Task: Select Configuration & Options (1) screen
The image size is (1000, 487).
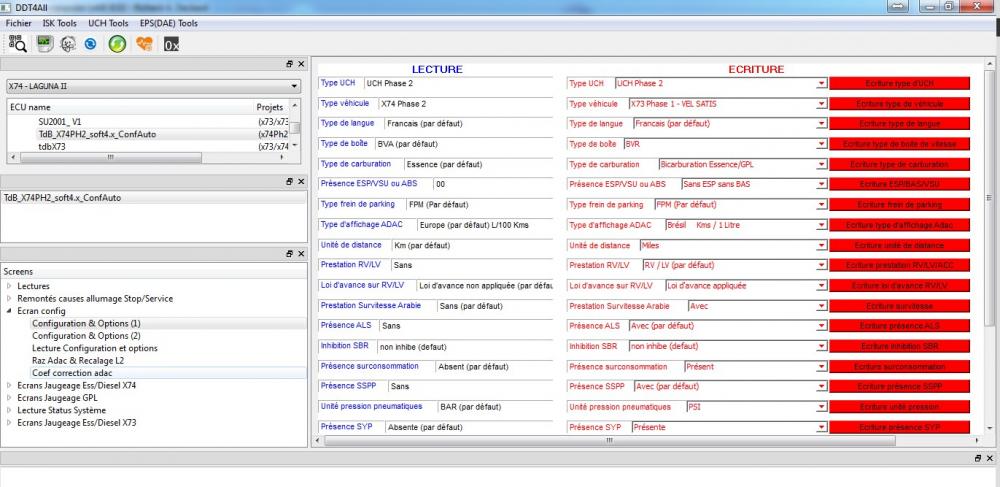Action: pos(86,323)
